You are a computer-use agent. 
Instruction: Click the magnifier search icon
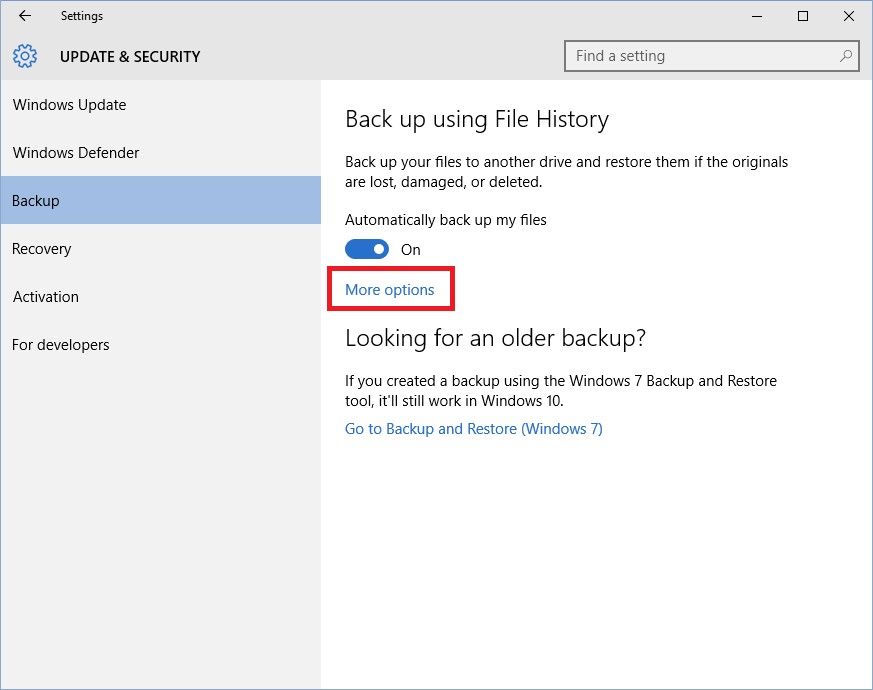[x=846, y=56]
